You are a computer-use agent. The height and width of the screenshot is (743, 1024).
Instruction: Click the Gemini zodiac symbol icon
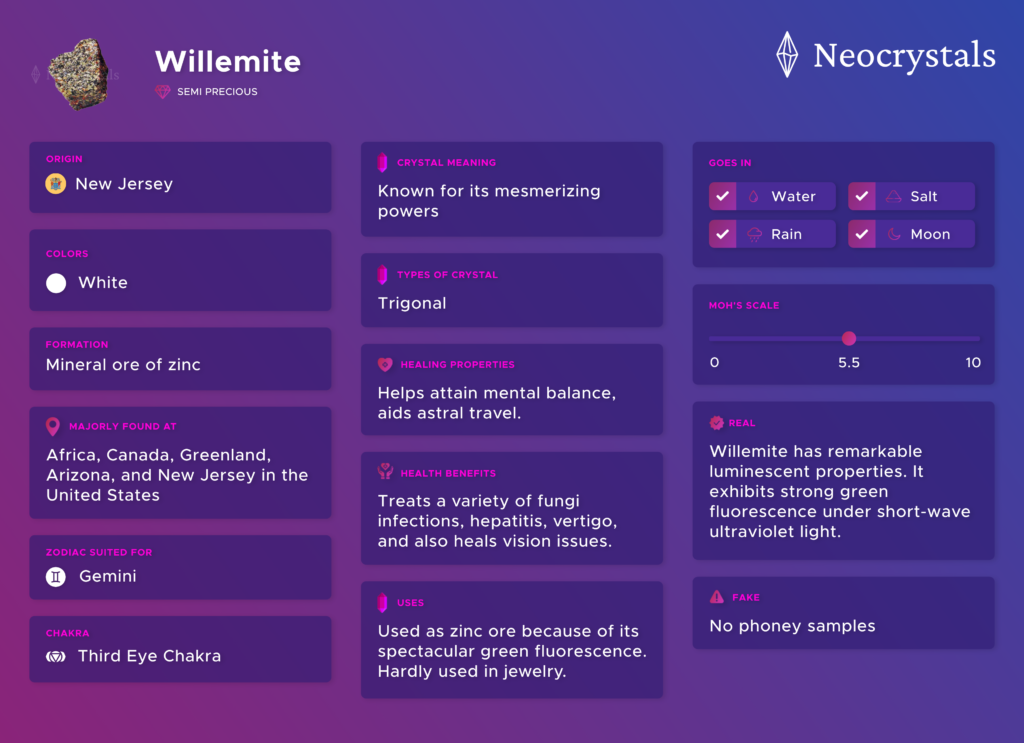pos(56,577)
